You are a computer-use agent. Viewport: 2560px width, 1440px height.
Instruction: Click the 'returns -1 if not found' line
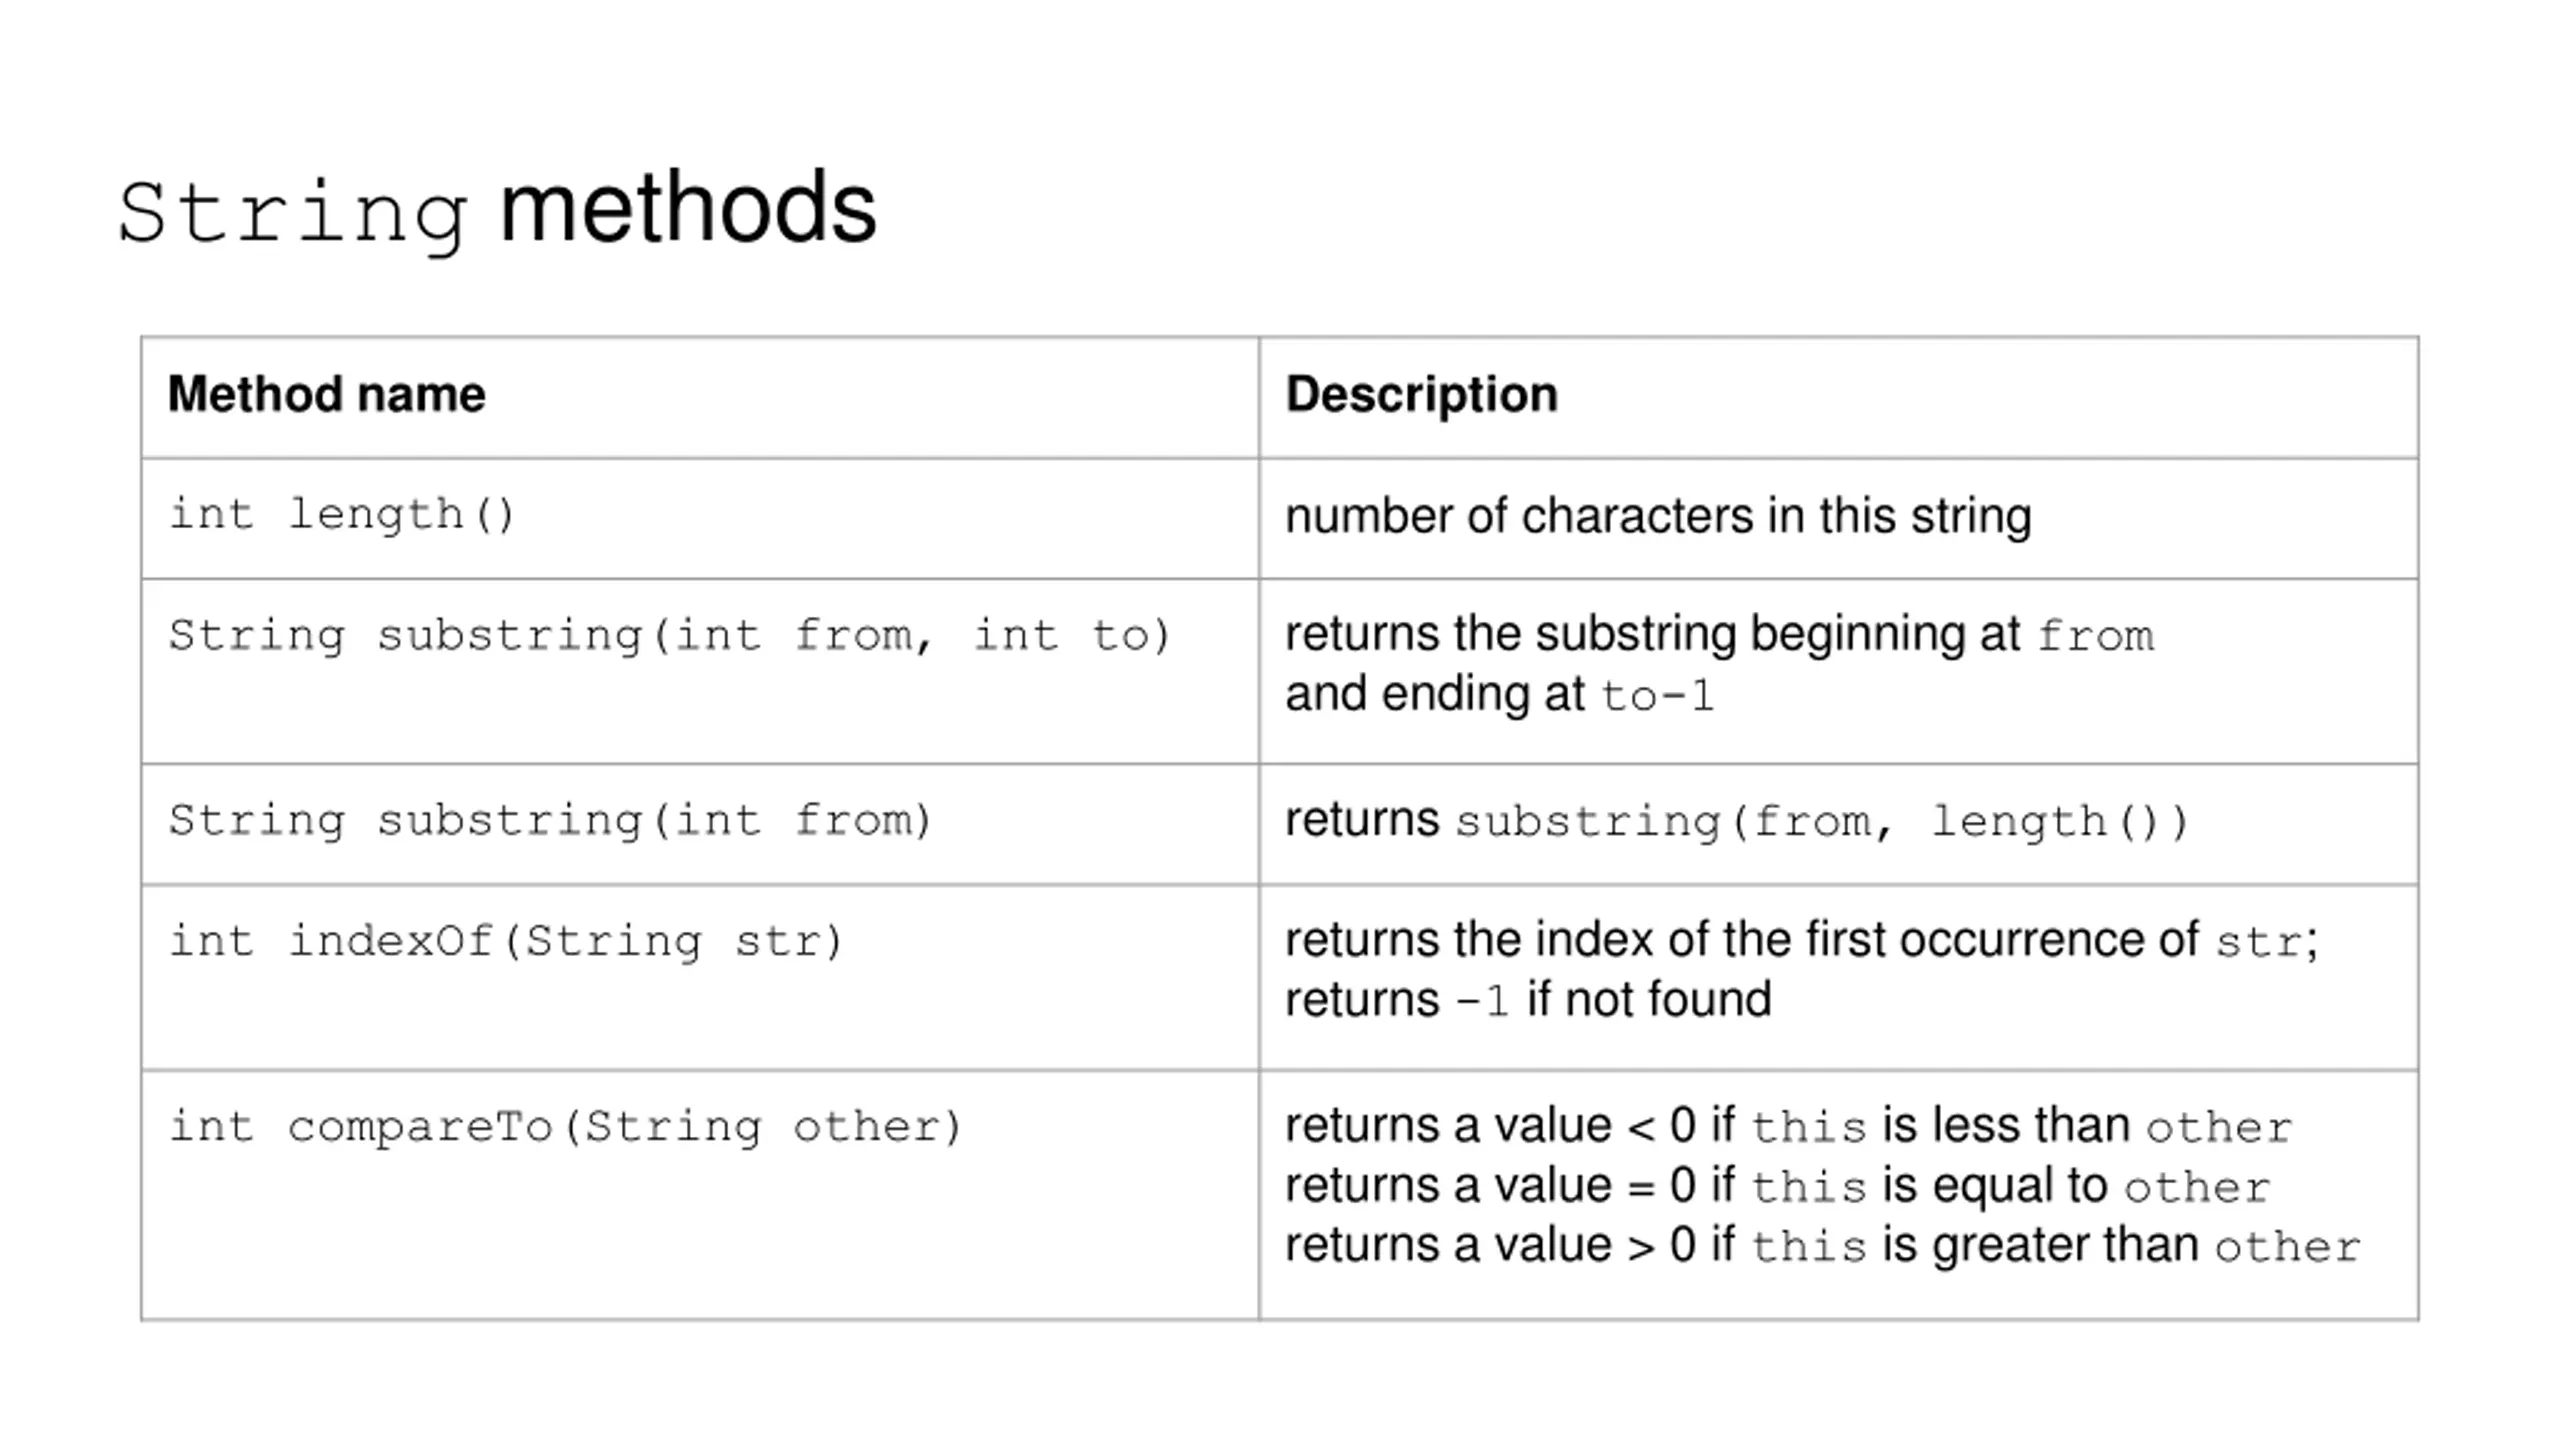click(x=1528, y=1000)
